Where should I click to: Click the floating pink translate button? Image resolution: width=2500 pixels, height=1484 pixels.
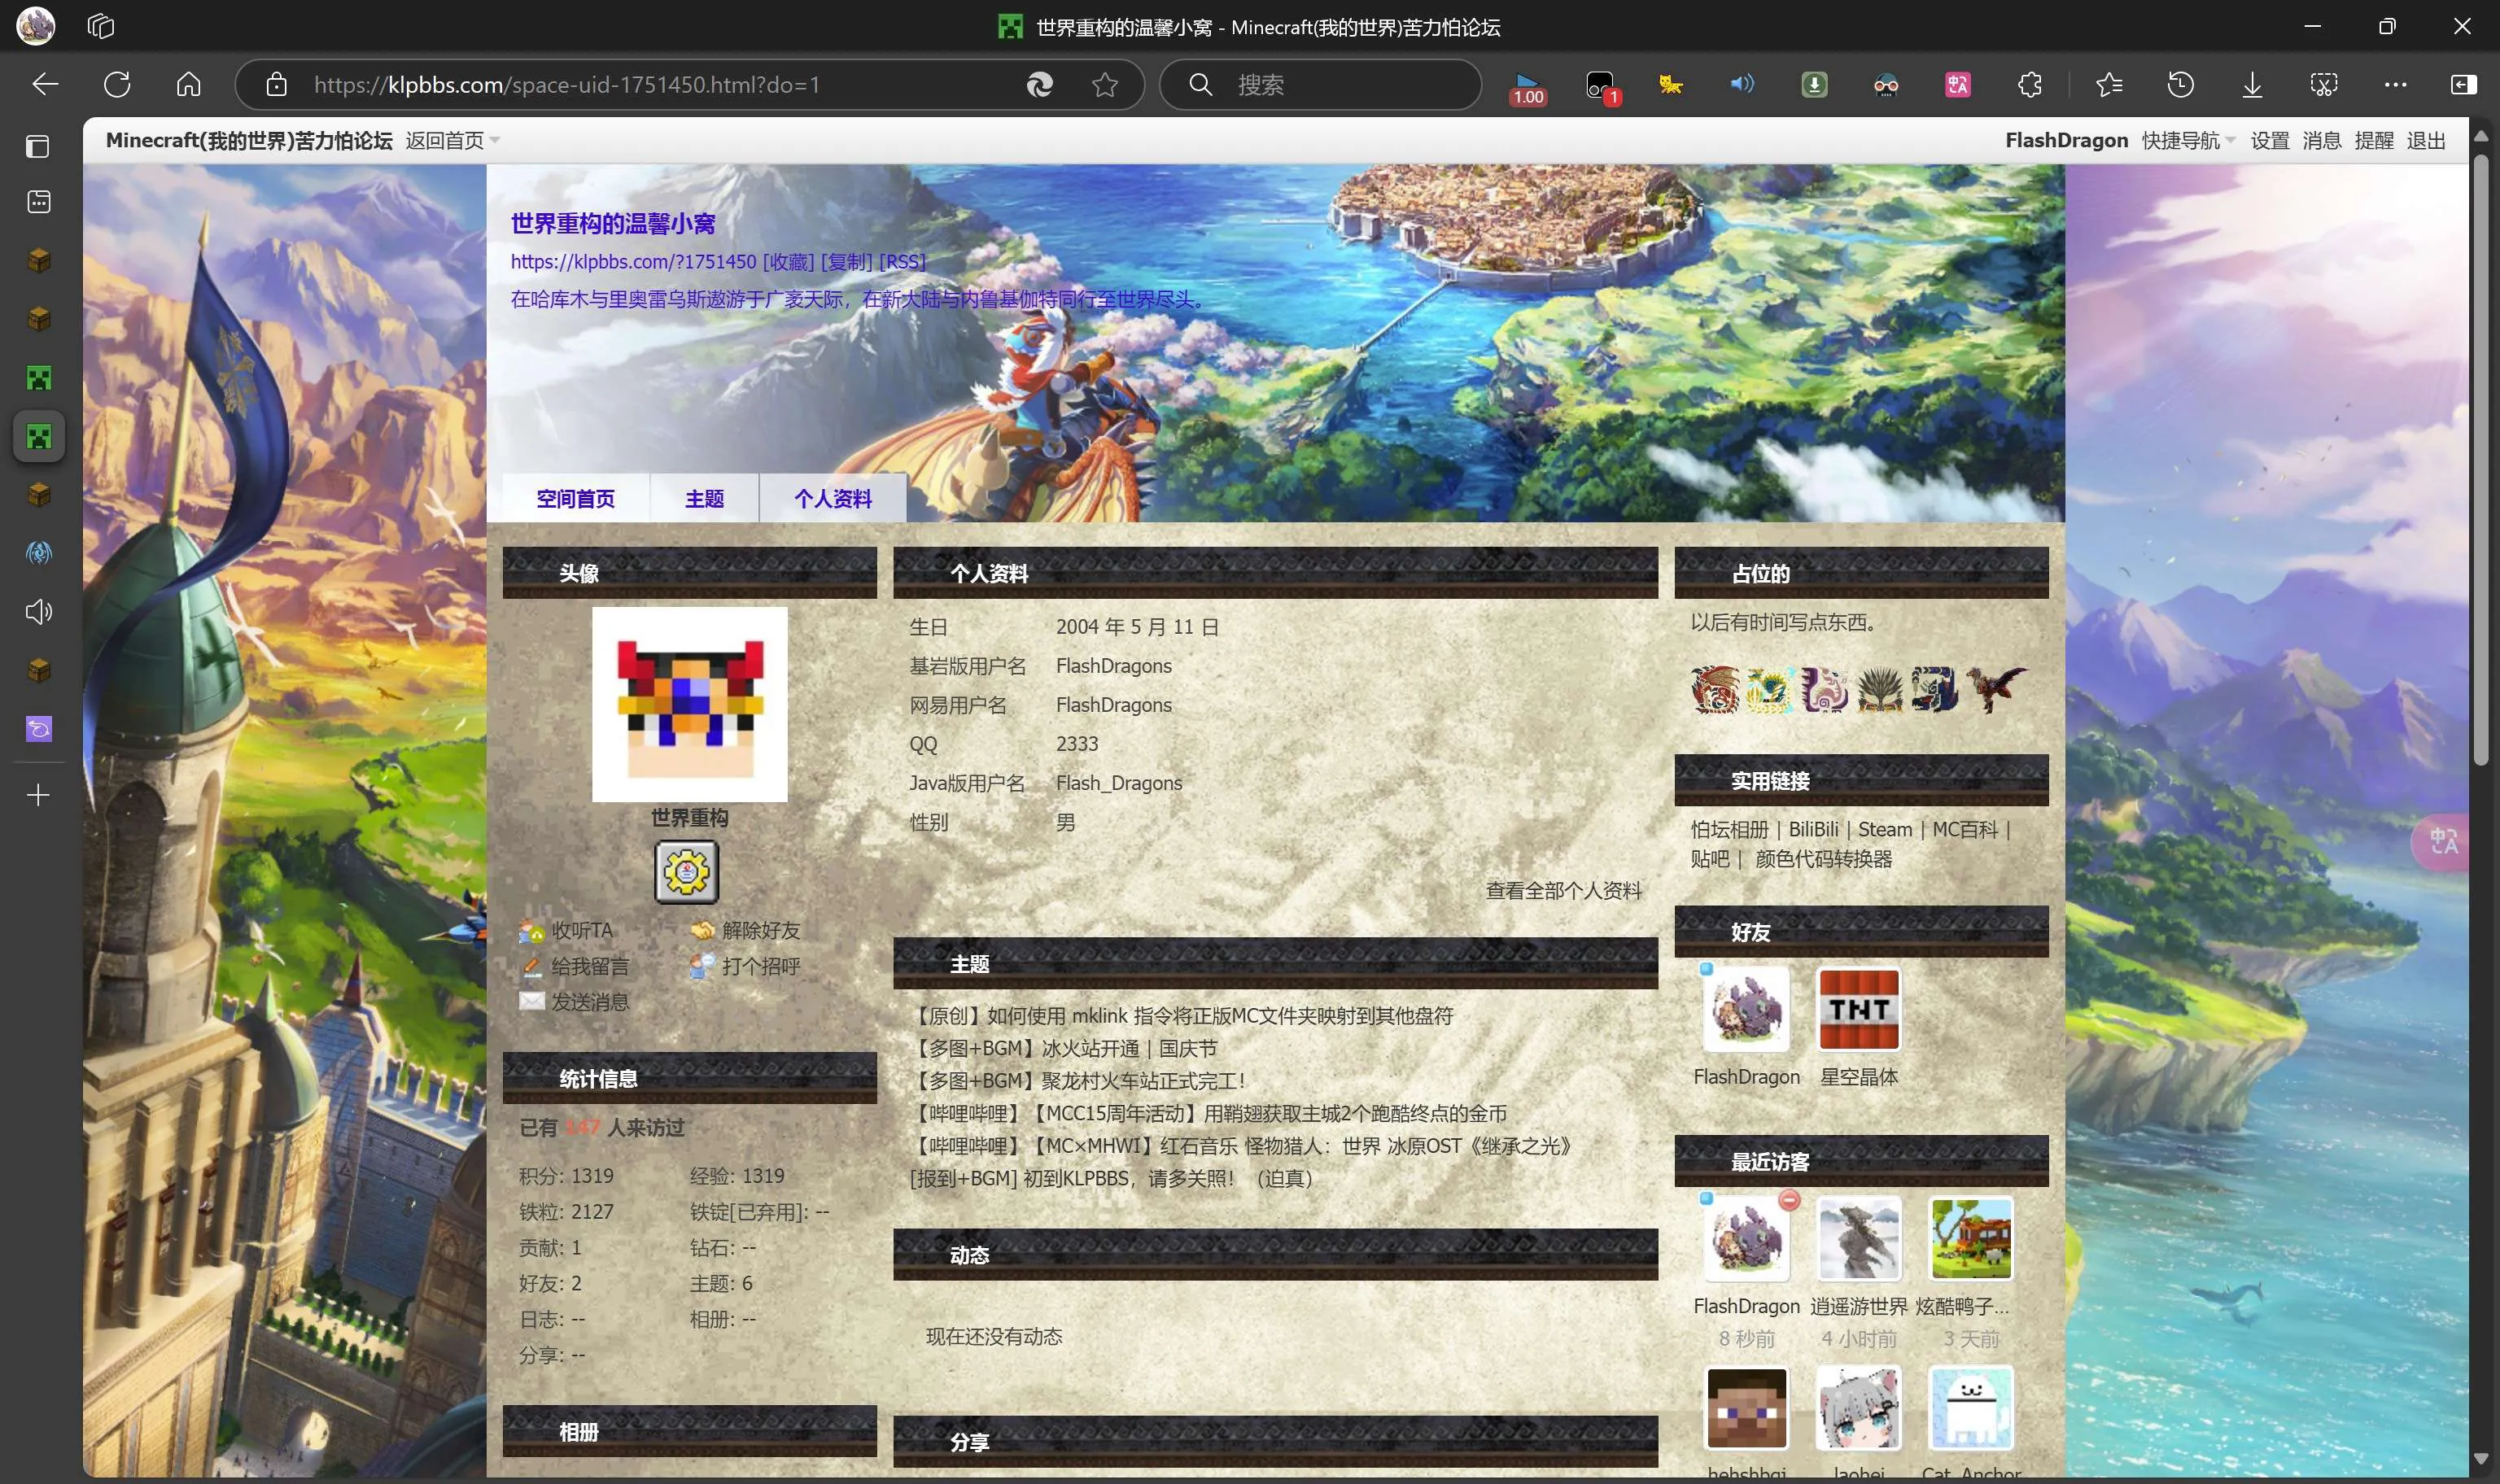pyautogui.click(x=2442, y=842)
